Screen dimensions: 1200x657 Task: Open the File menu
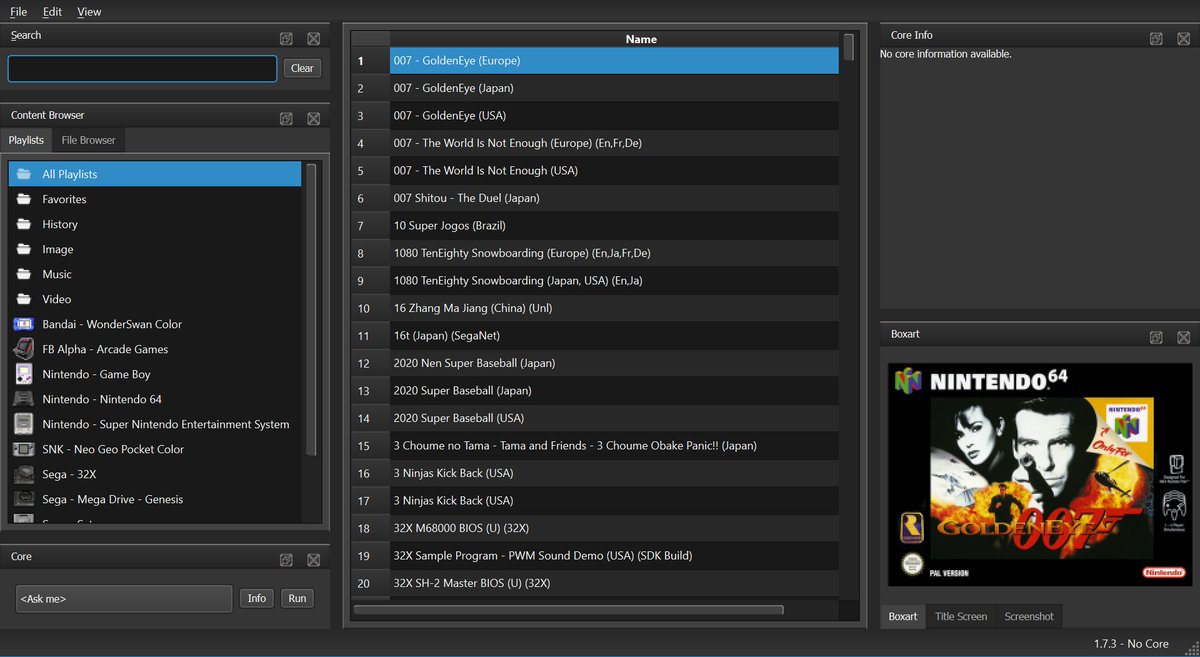point(18,12)
